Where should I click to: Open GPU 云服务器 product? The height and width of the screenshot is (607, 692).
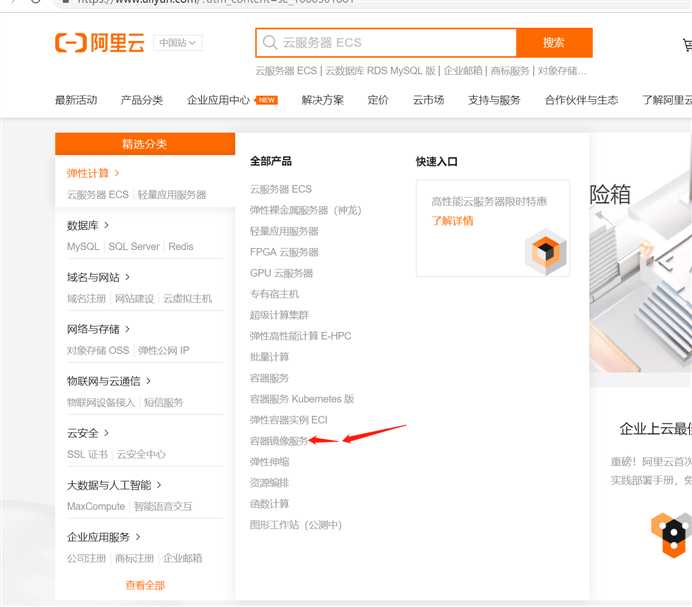click(281, 273)
